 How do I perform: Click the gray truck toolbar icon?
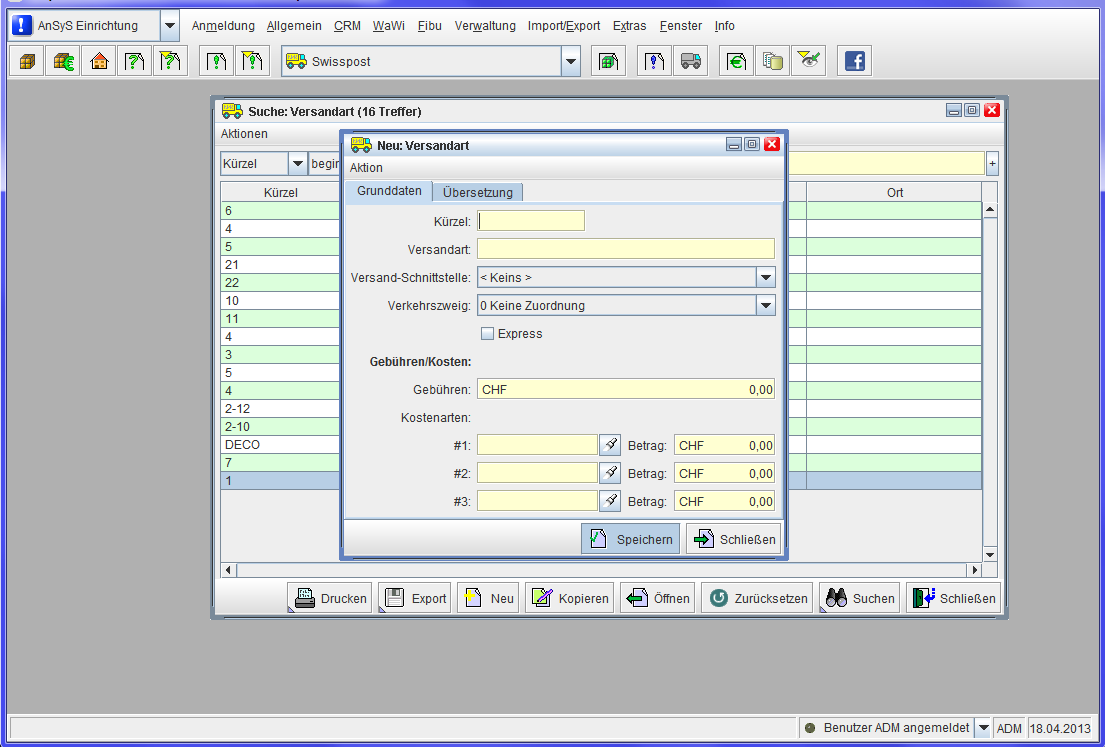pyautogui.click(x=690, y=61)
